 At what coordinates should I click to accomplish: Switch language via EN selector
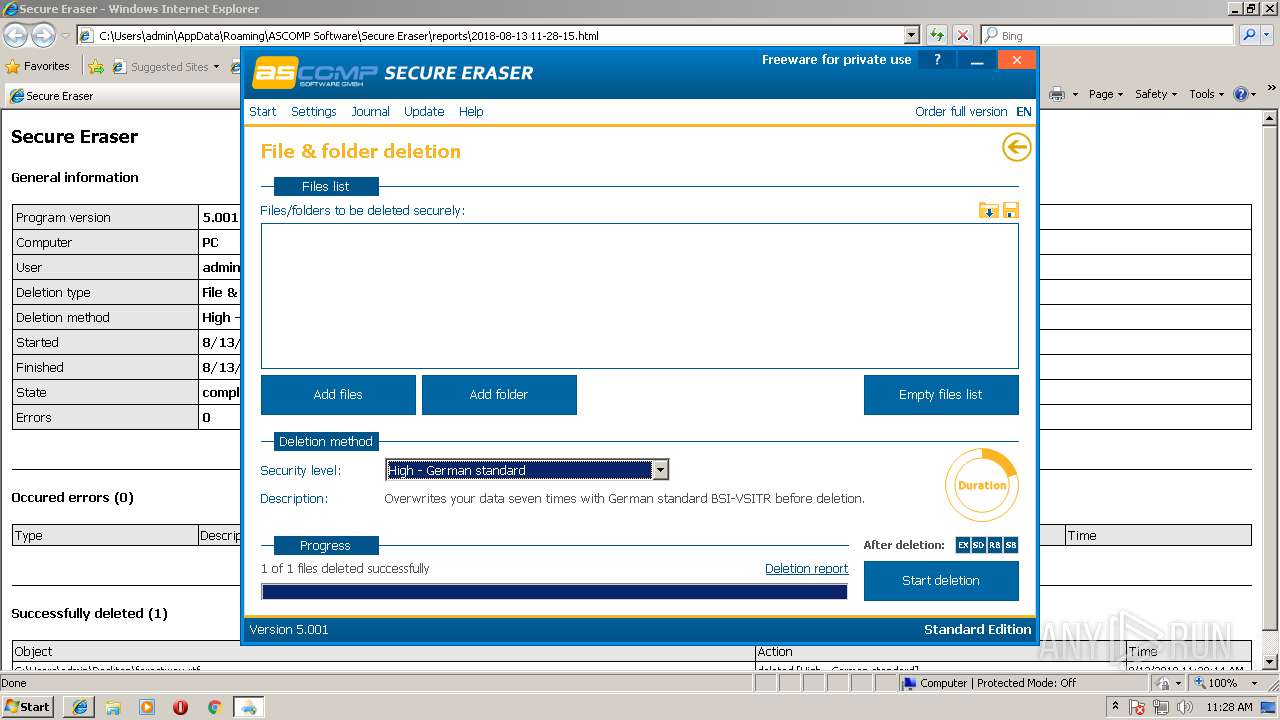(x=1024, y=111)
